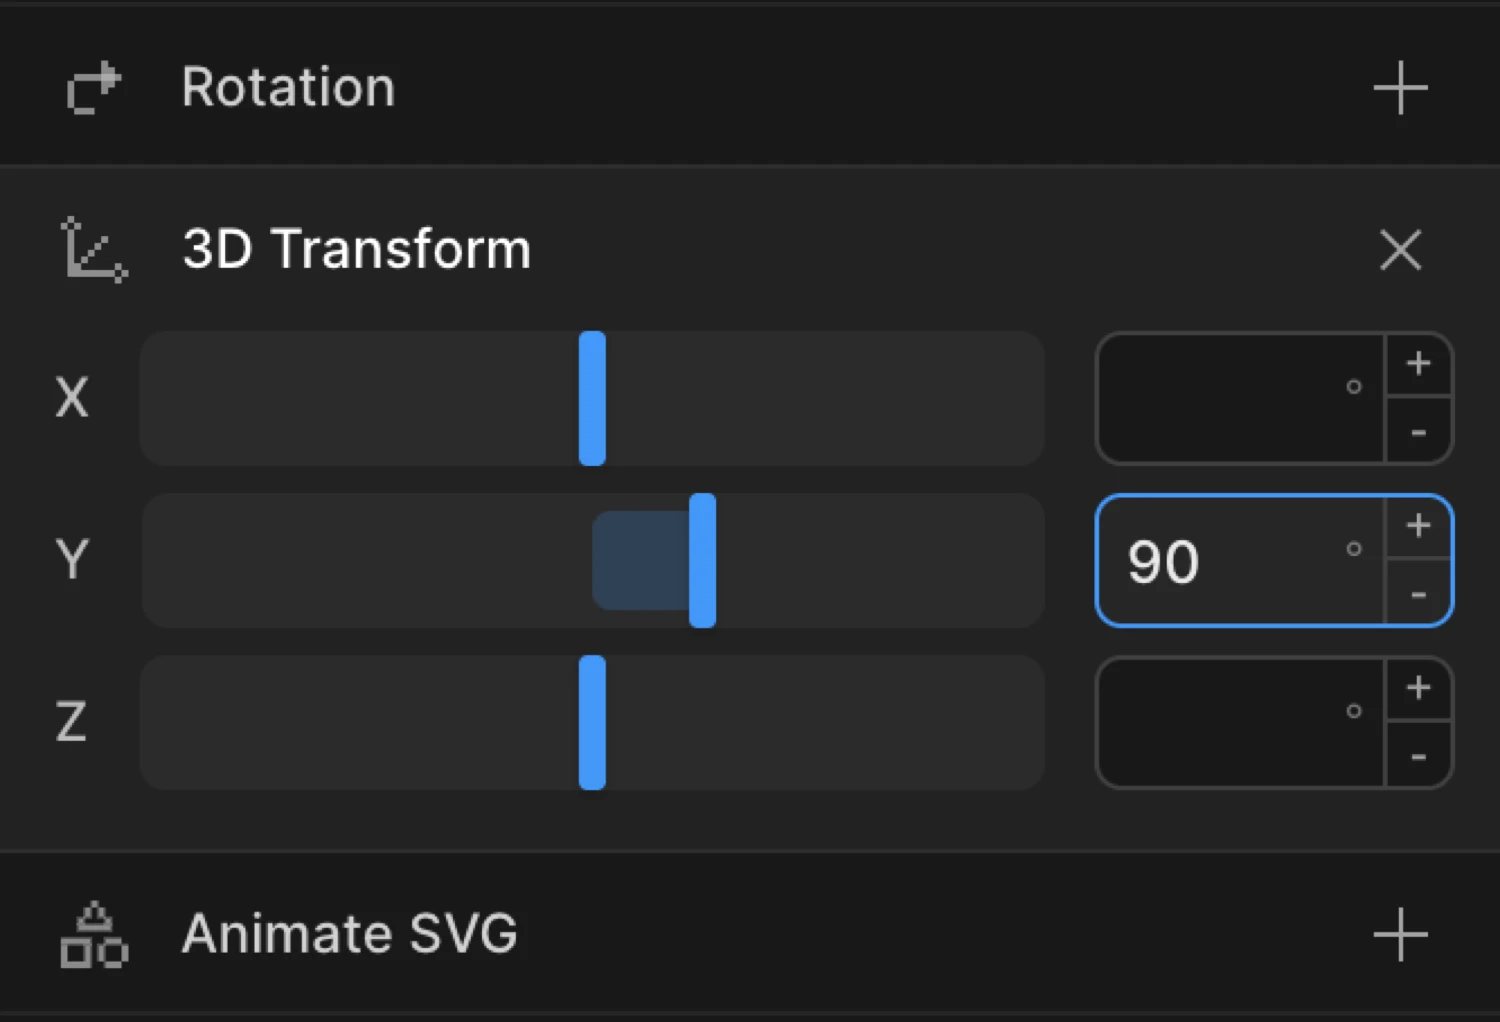Decrement the Y rotation value

(x=1418, y=595)
